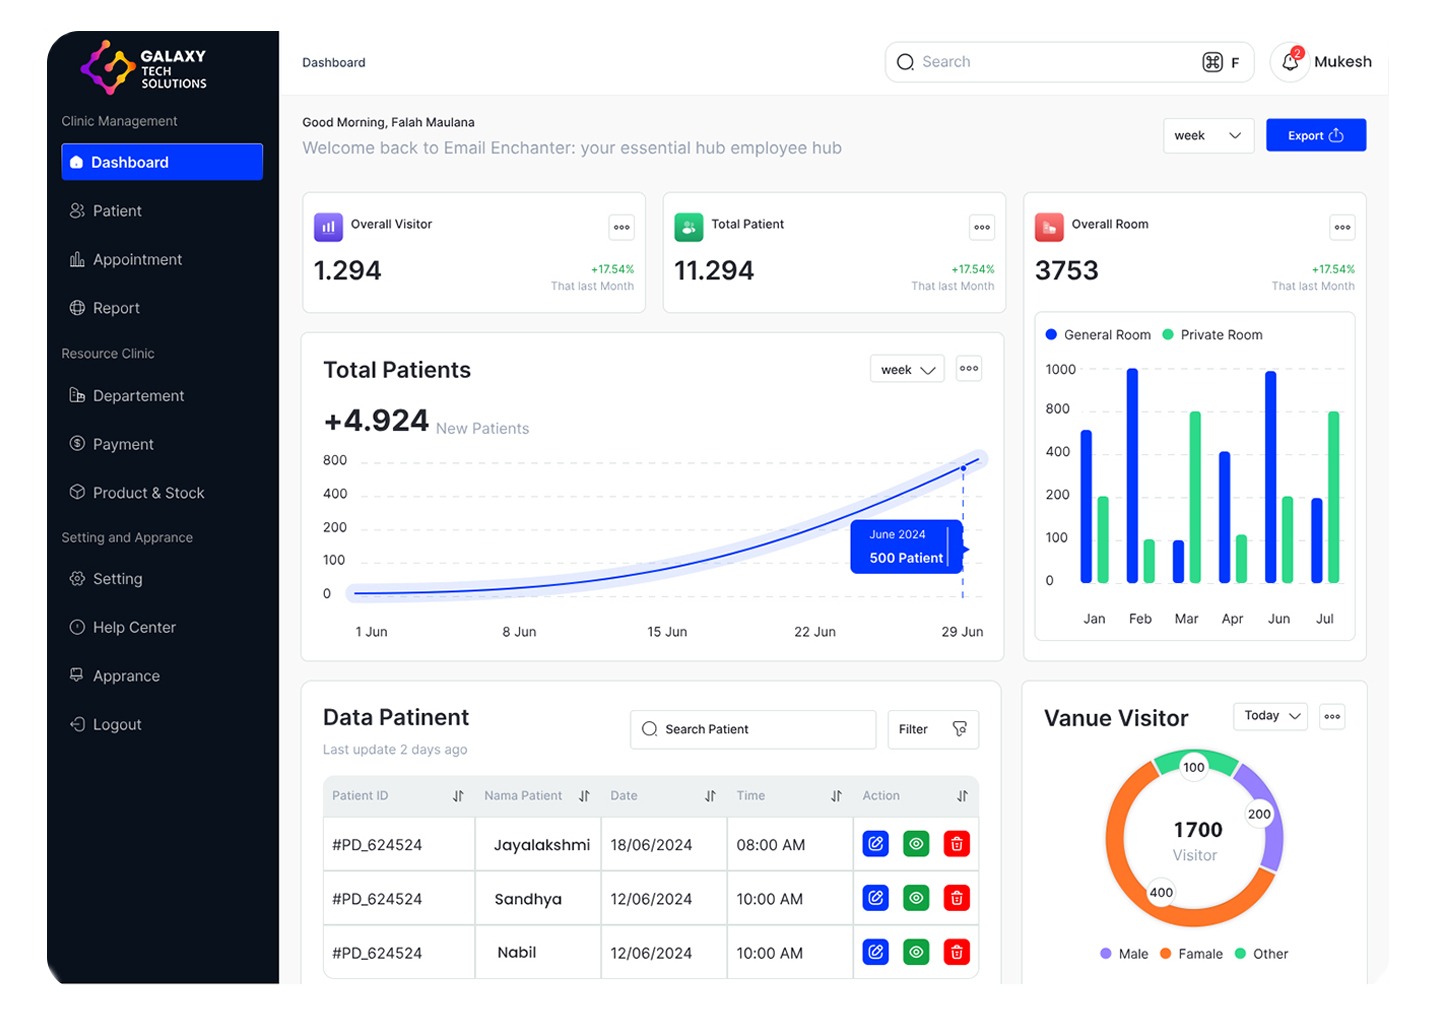Open the Total Patient card three-dot menu
This screenshot has height=1024, width=1440.
pos(982,228)
